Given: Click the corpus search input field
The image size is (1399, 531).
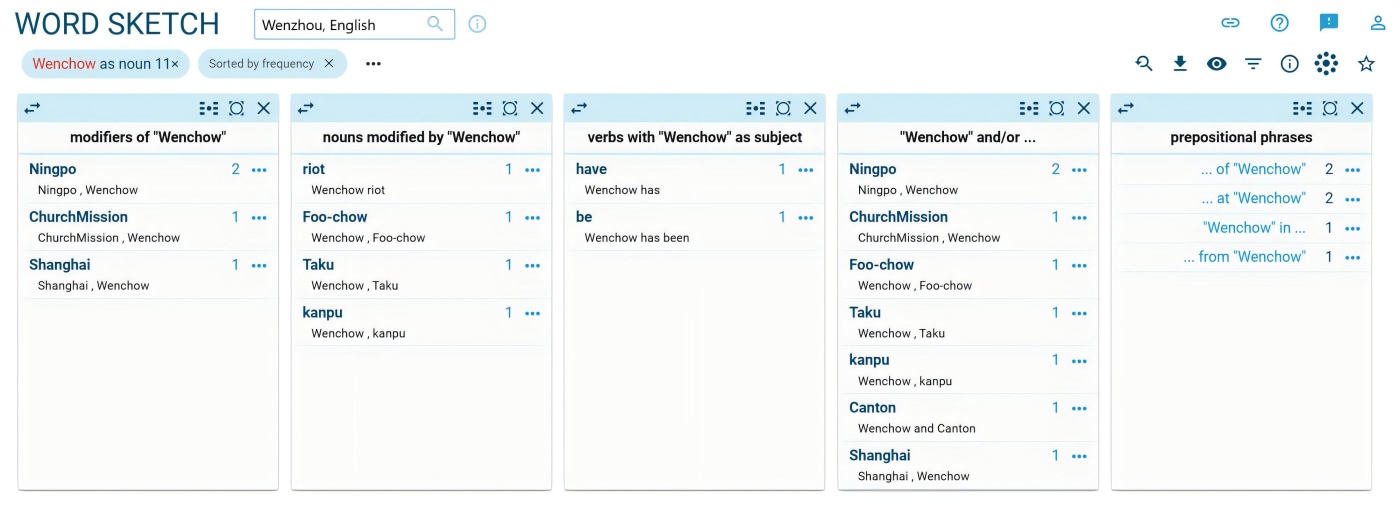Looking at the screenshot, I should tap(340, 25).
